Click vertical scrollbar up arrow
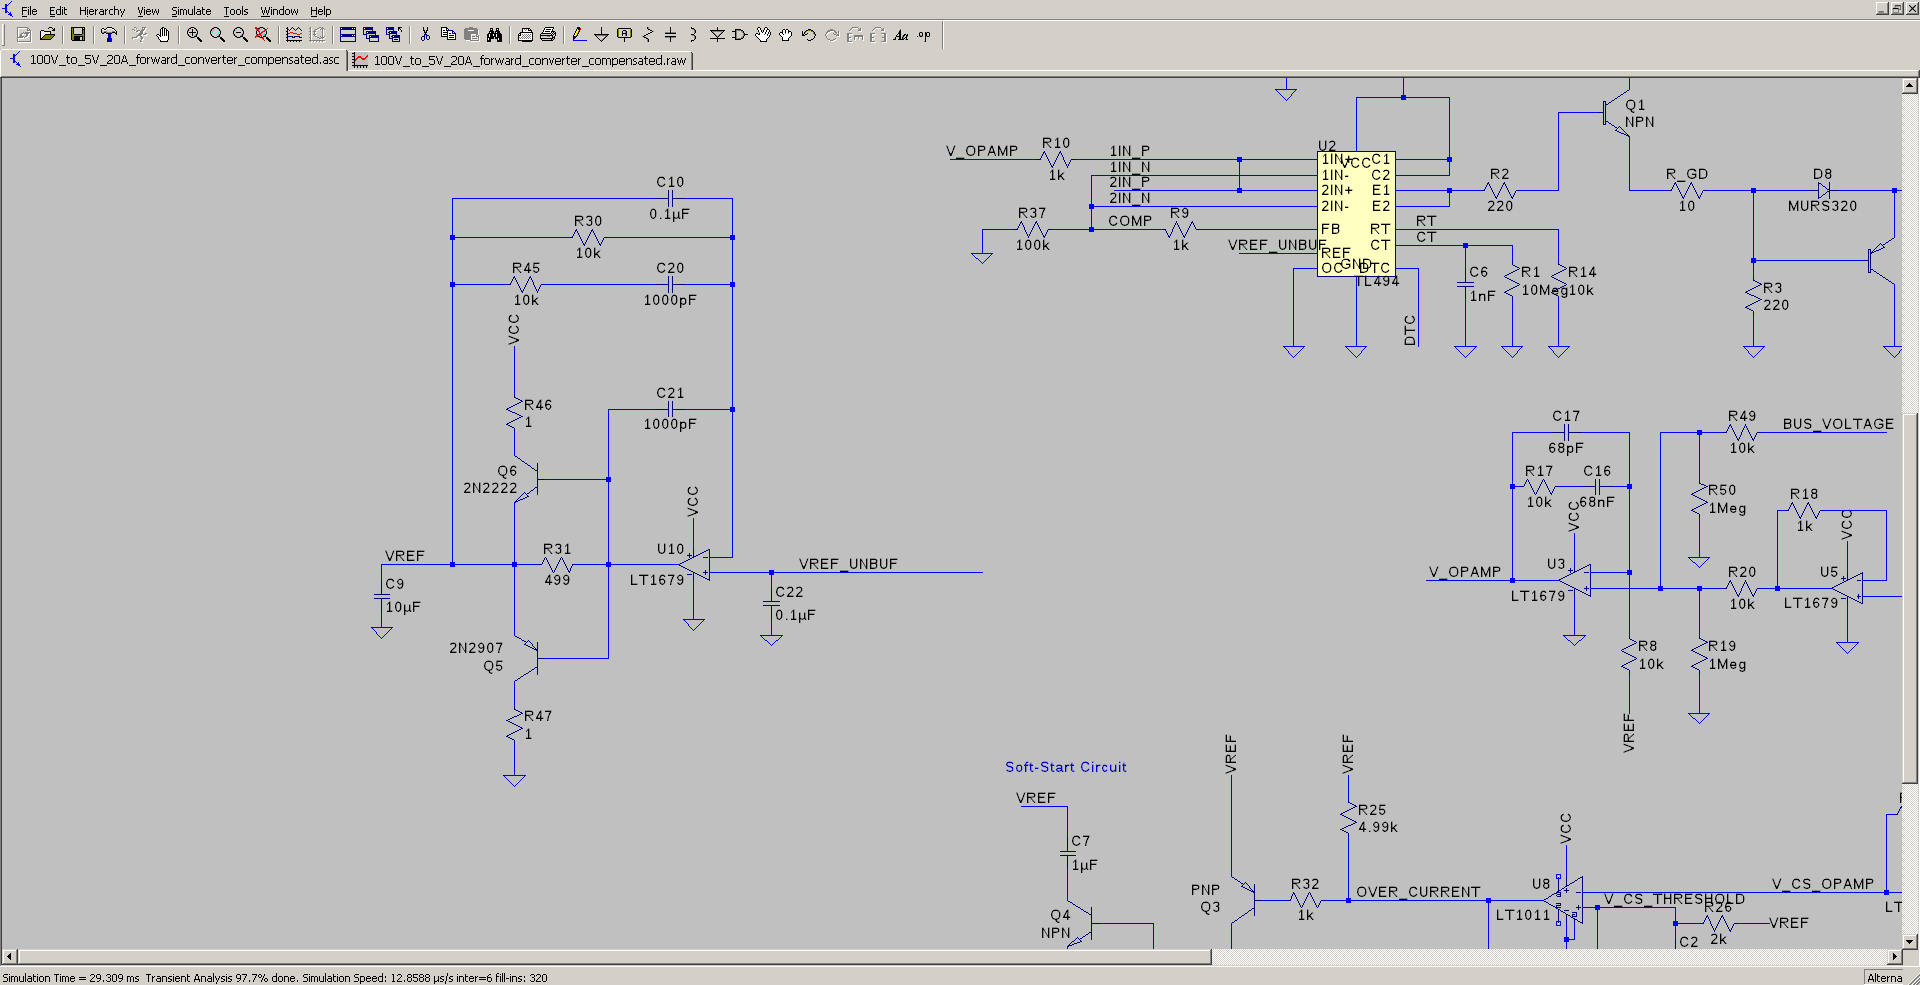Viewport: 1920px width, 985px height. click(1910, 86)
